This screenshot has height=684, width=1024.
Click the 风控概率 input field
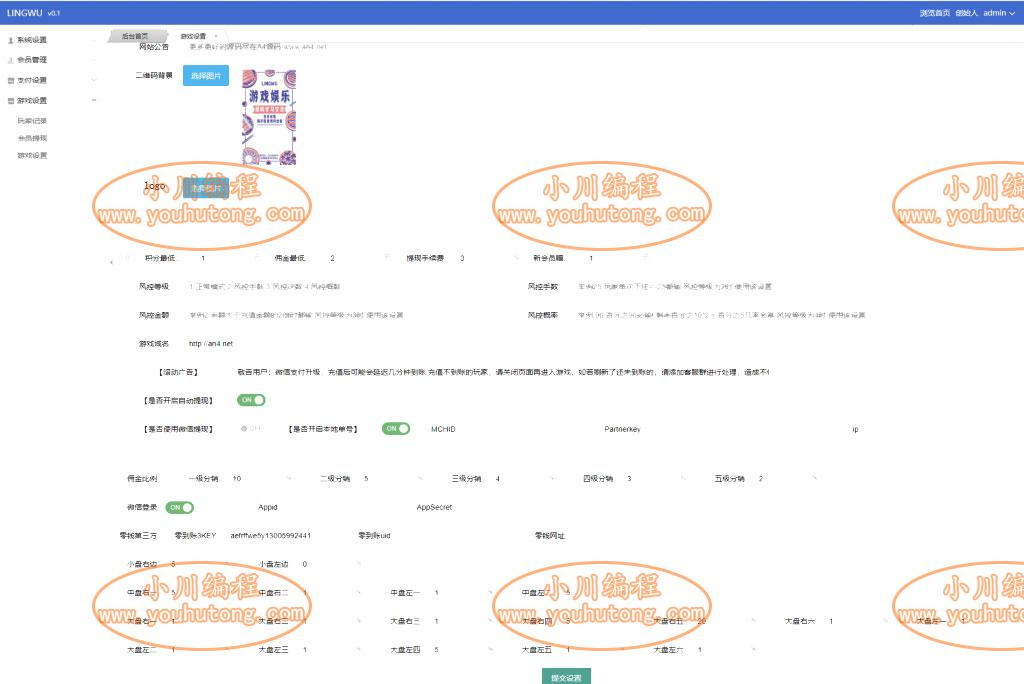(x=735, y=315)
